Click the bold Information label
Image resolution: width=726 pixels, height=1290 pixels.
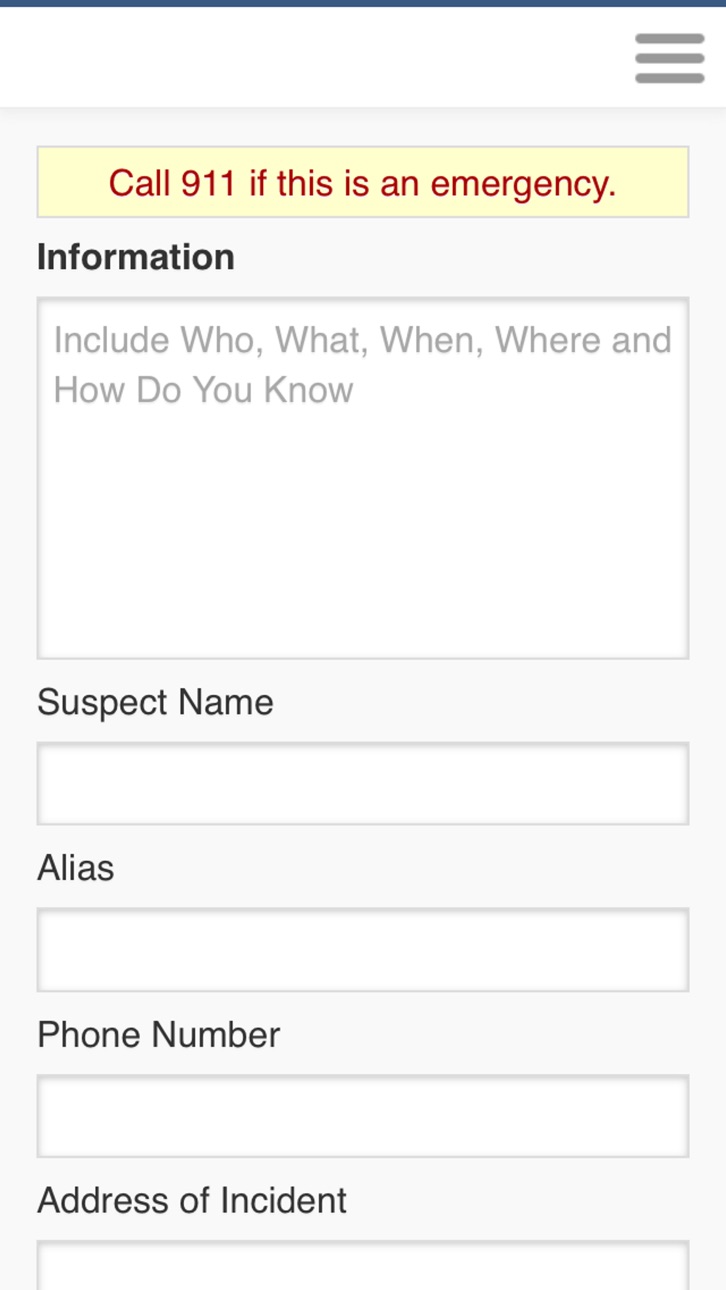click(136, 257)
